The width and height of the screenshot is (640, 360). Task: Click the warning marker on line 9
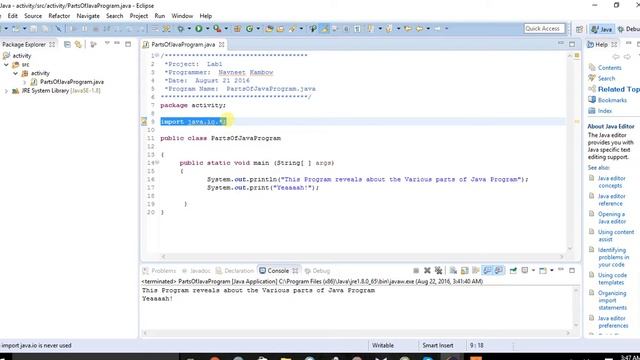[x=144, y=122]
